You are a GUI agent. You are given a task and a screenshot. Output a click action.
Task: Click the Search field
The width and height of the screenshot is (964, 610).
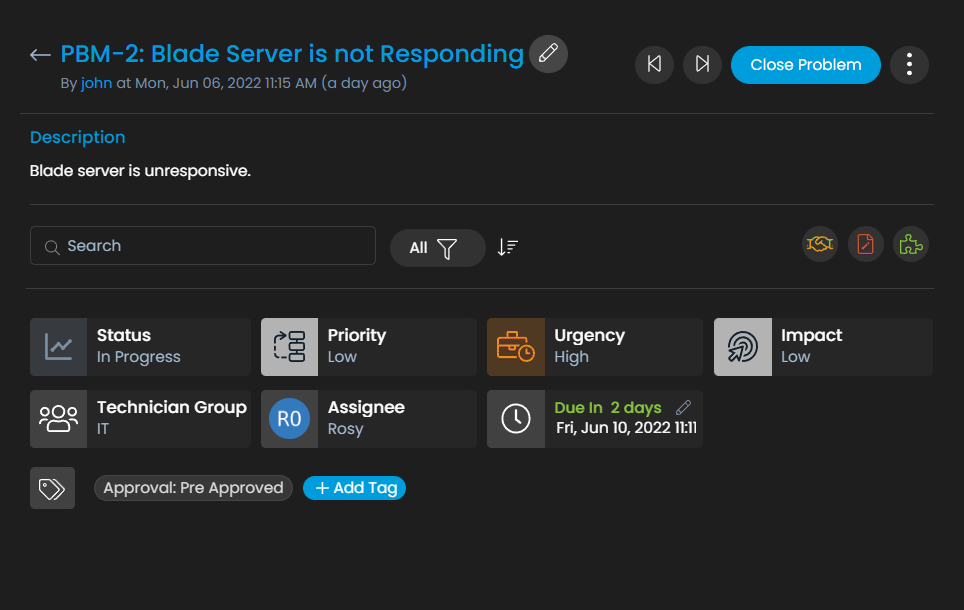203,245
